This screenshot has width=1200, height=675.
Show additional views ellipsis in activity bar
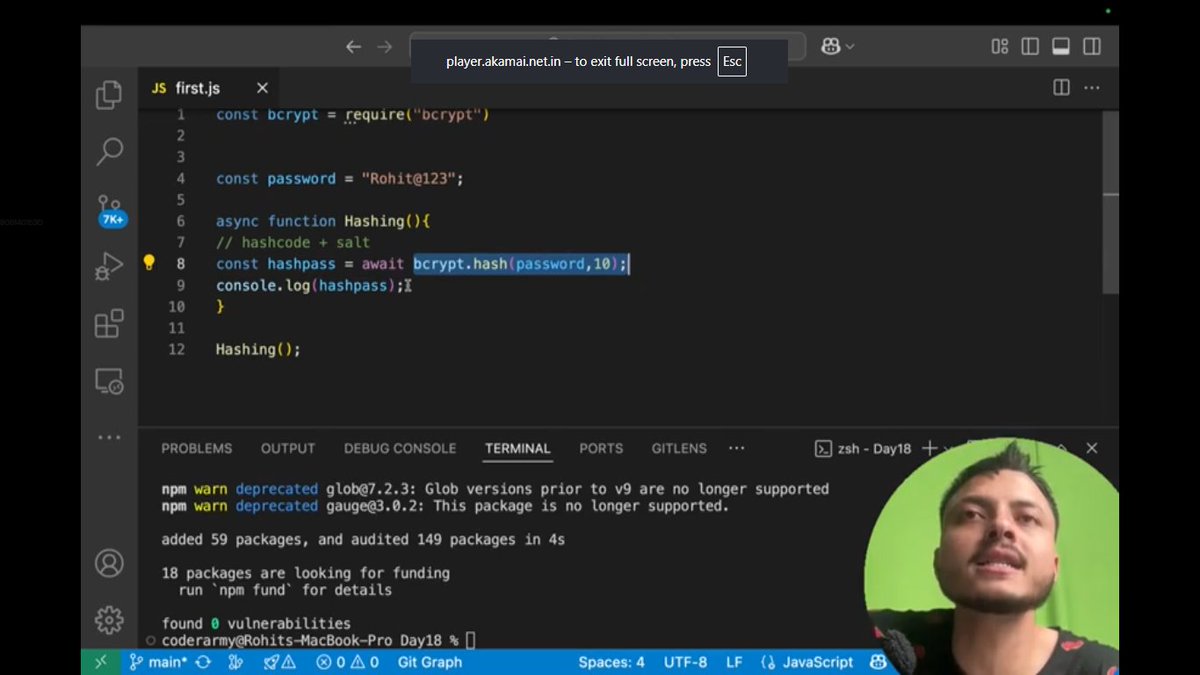pyautogui.click(x=109, y=437)
